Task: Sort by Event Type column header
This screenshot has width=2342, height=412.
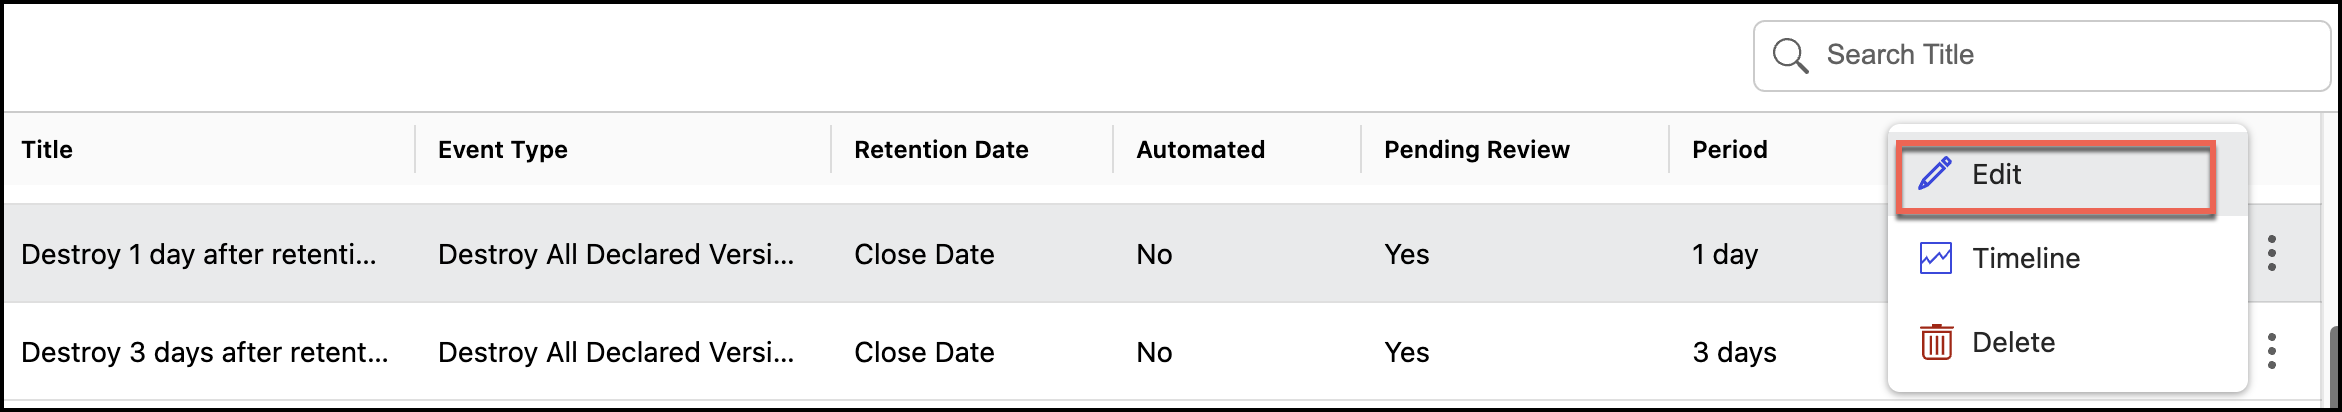Action: 503,150
